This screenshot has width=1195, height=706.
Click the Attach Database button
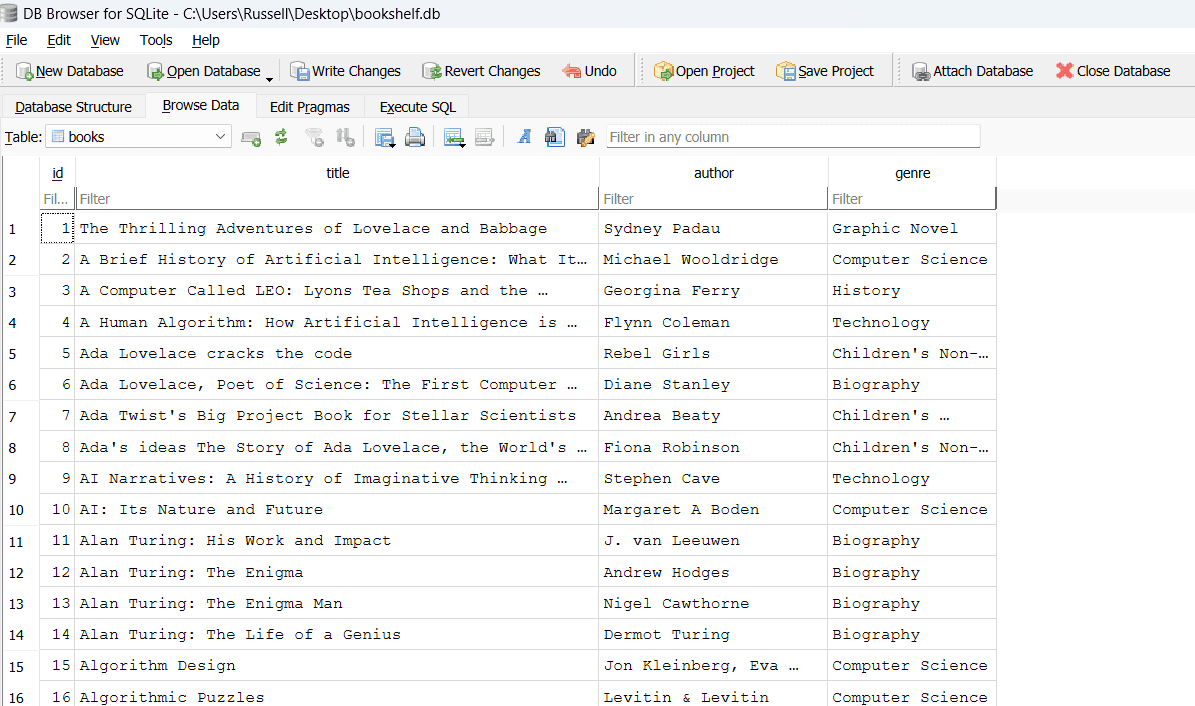point(971,71)
